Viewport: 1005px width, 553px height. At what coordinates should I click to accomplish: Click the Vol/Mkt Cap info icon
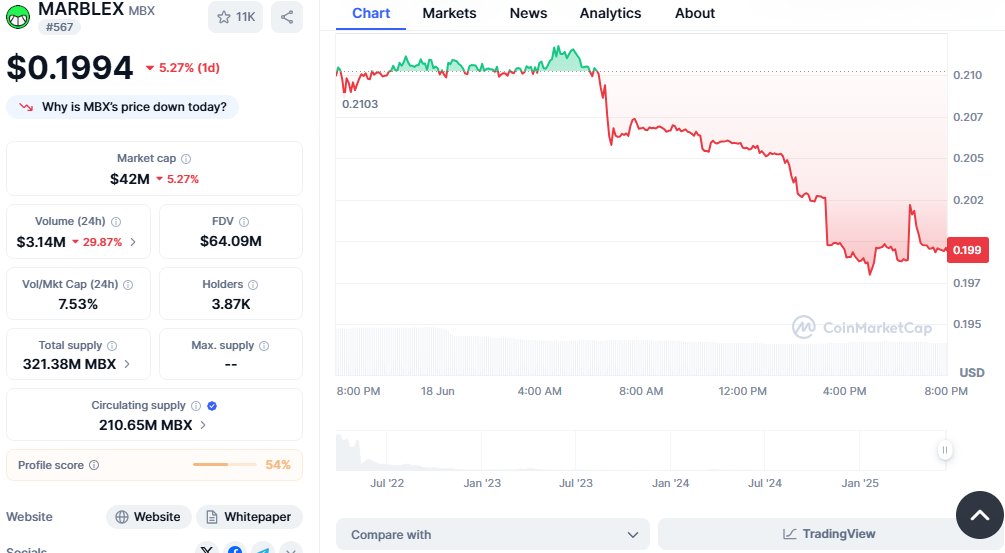[x=128, y=285]
